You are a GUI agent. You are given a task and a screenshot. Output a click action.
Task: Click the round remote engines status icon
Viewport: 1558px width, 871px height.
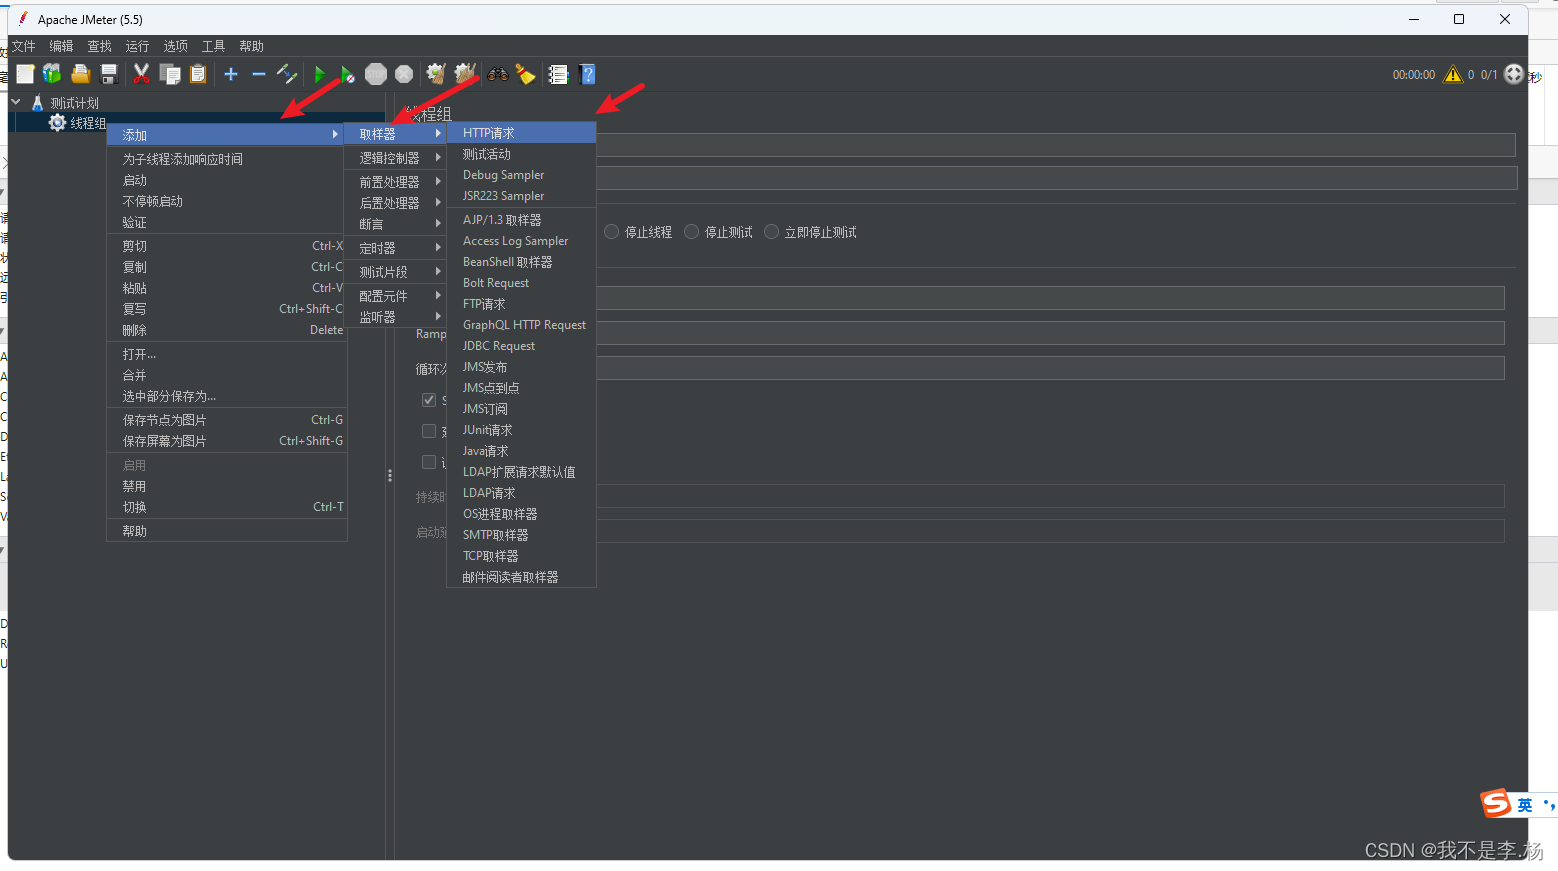[x=1514, y=75]
